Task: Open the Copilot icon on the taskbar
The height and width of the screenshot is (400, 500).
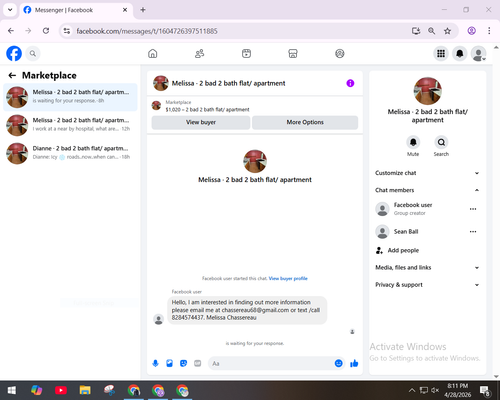Action: [36, 390]
